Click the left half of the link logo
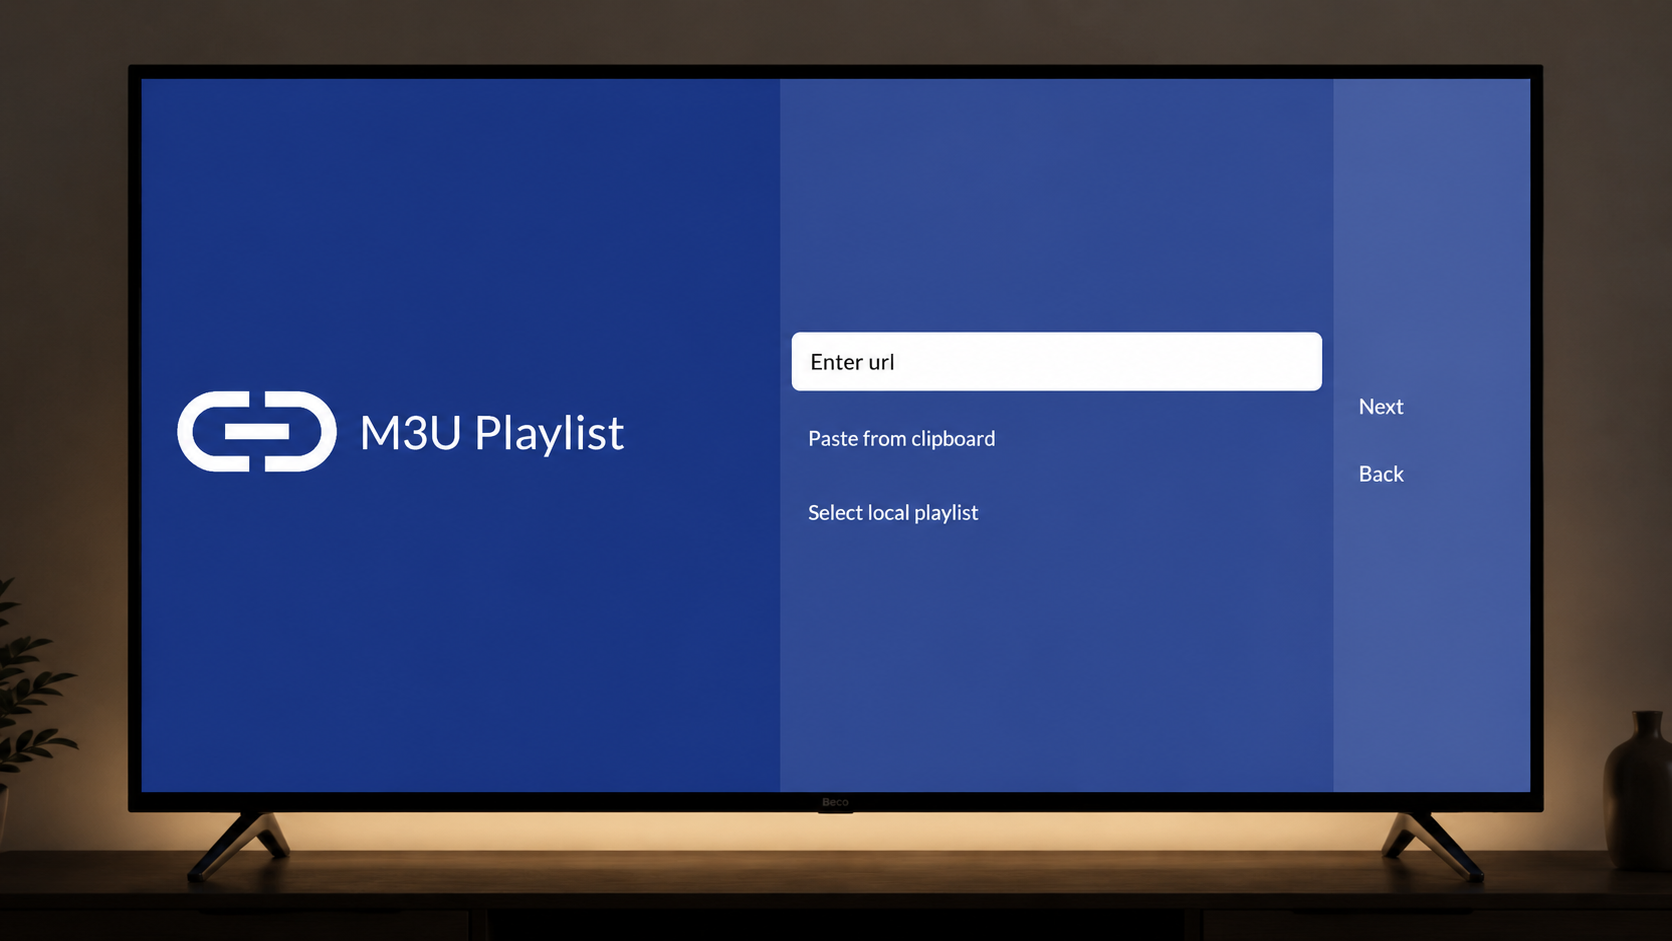Image resolution: width=1672 pixels, height=941 pixels. (x=213, y=431)
